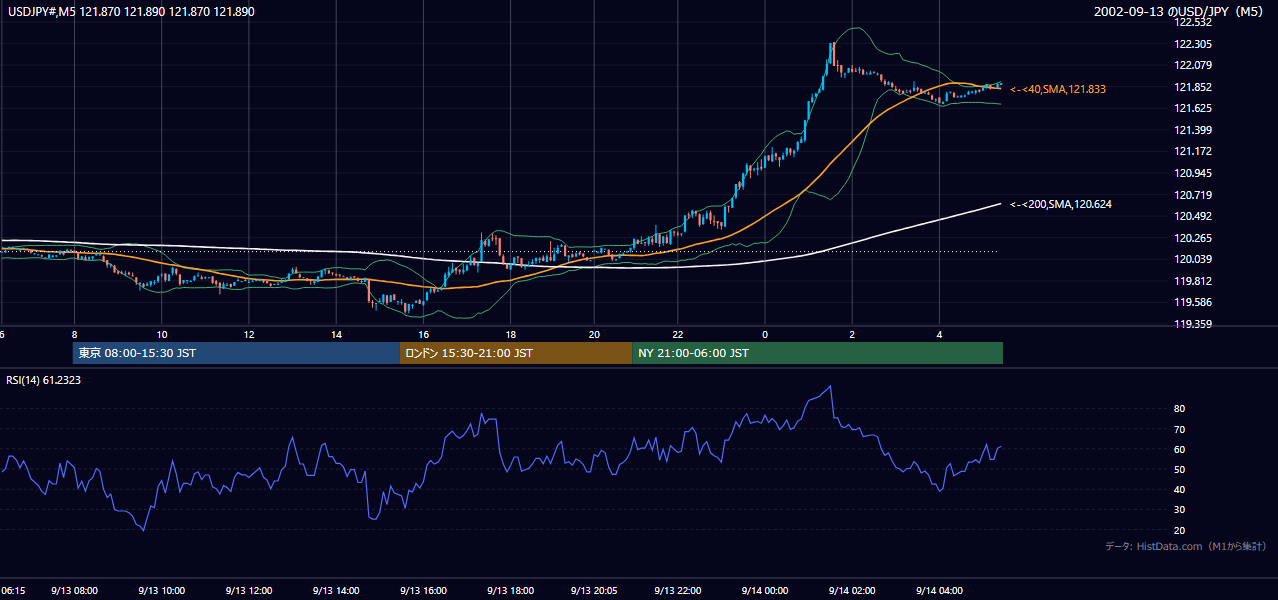This screenshot has width=1278, height=600.
Task: Click price axis value 122.305
Action: (1194, 44)
